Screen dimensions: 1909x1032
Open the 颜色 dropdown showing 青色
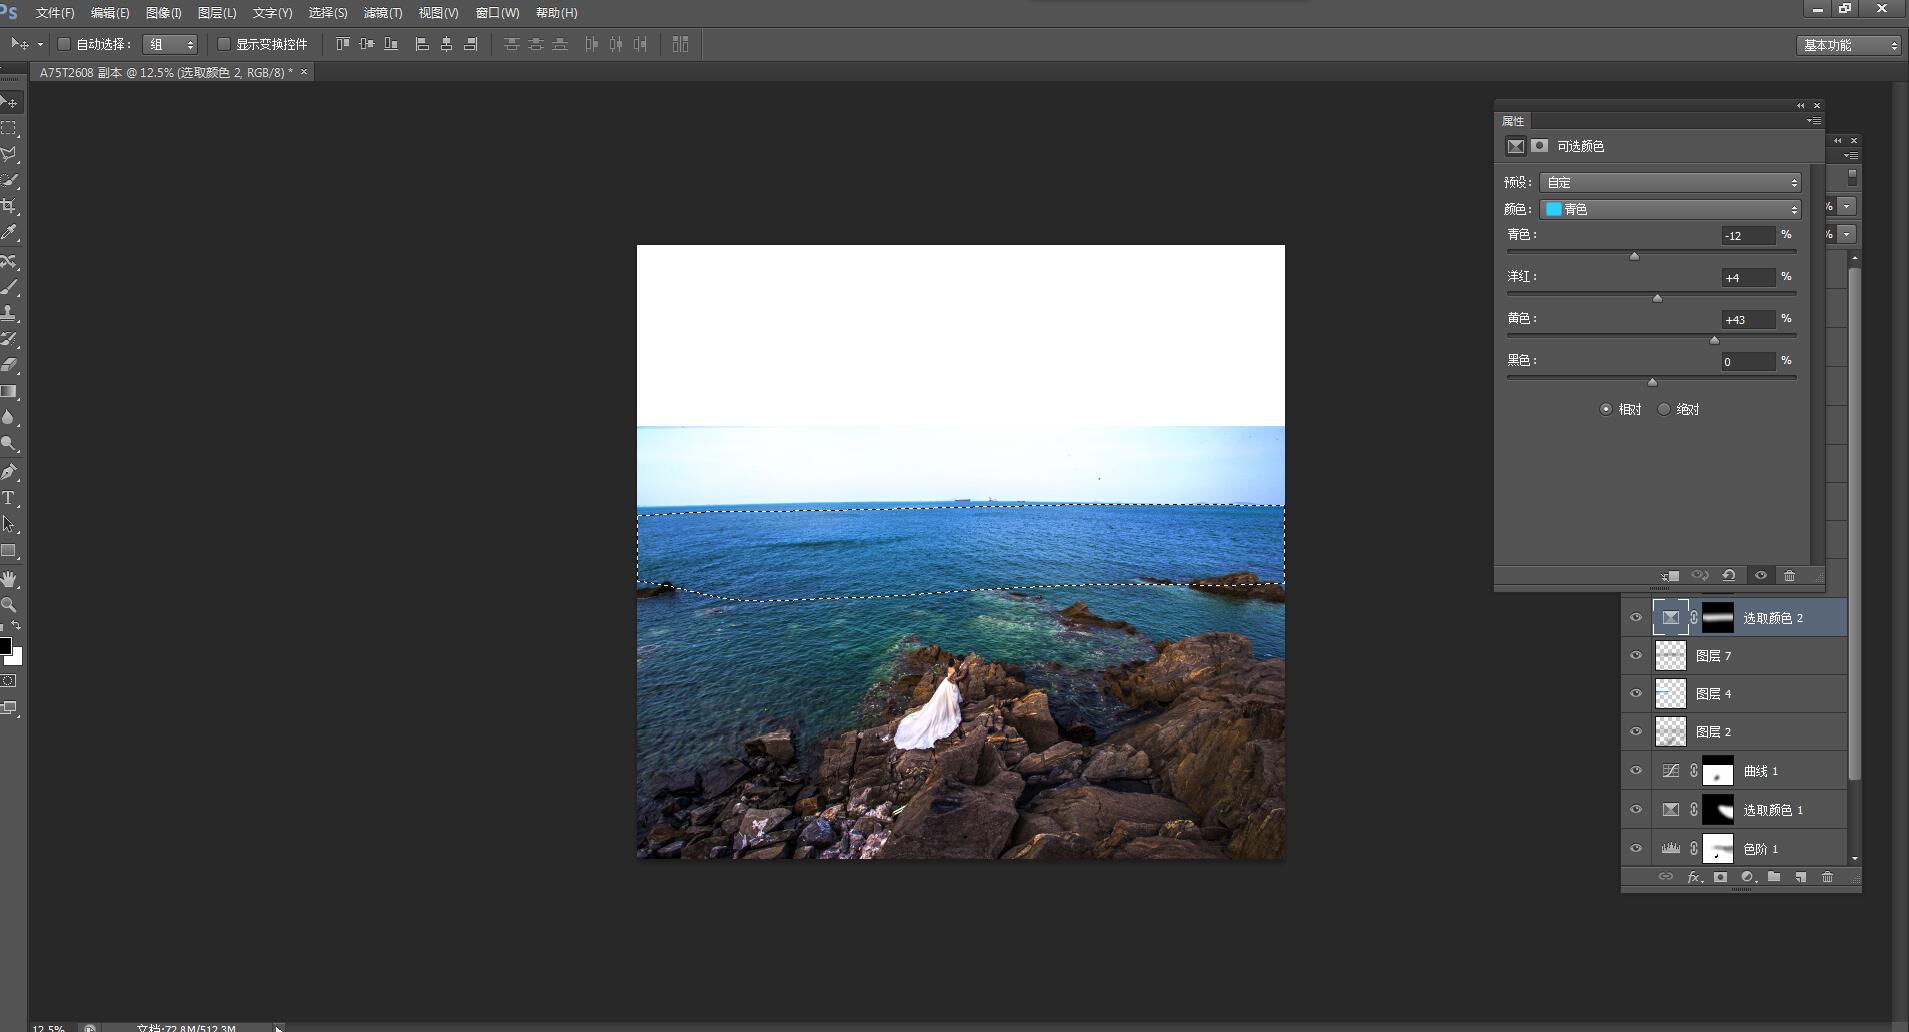point(1670,209)
